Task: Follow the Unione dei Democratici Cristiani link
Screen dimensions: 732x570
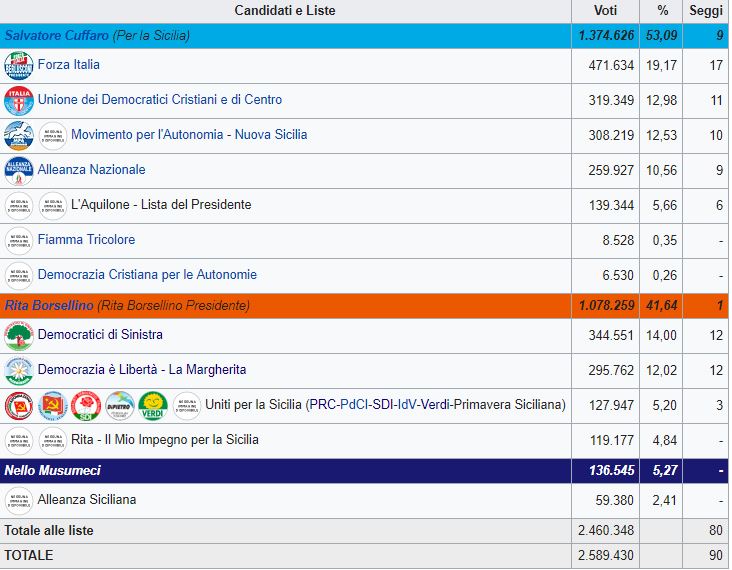Action: pyautogui.click(x=160, y=100)
